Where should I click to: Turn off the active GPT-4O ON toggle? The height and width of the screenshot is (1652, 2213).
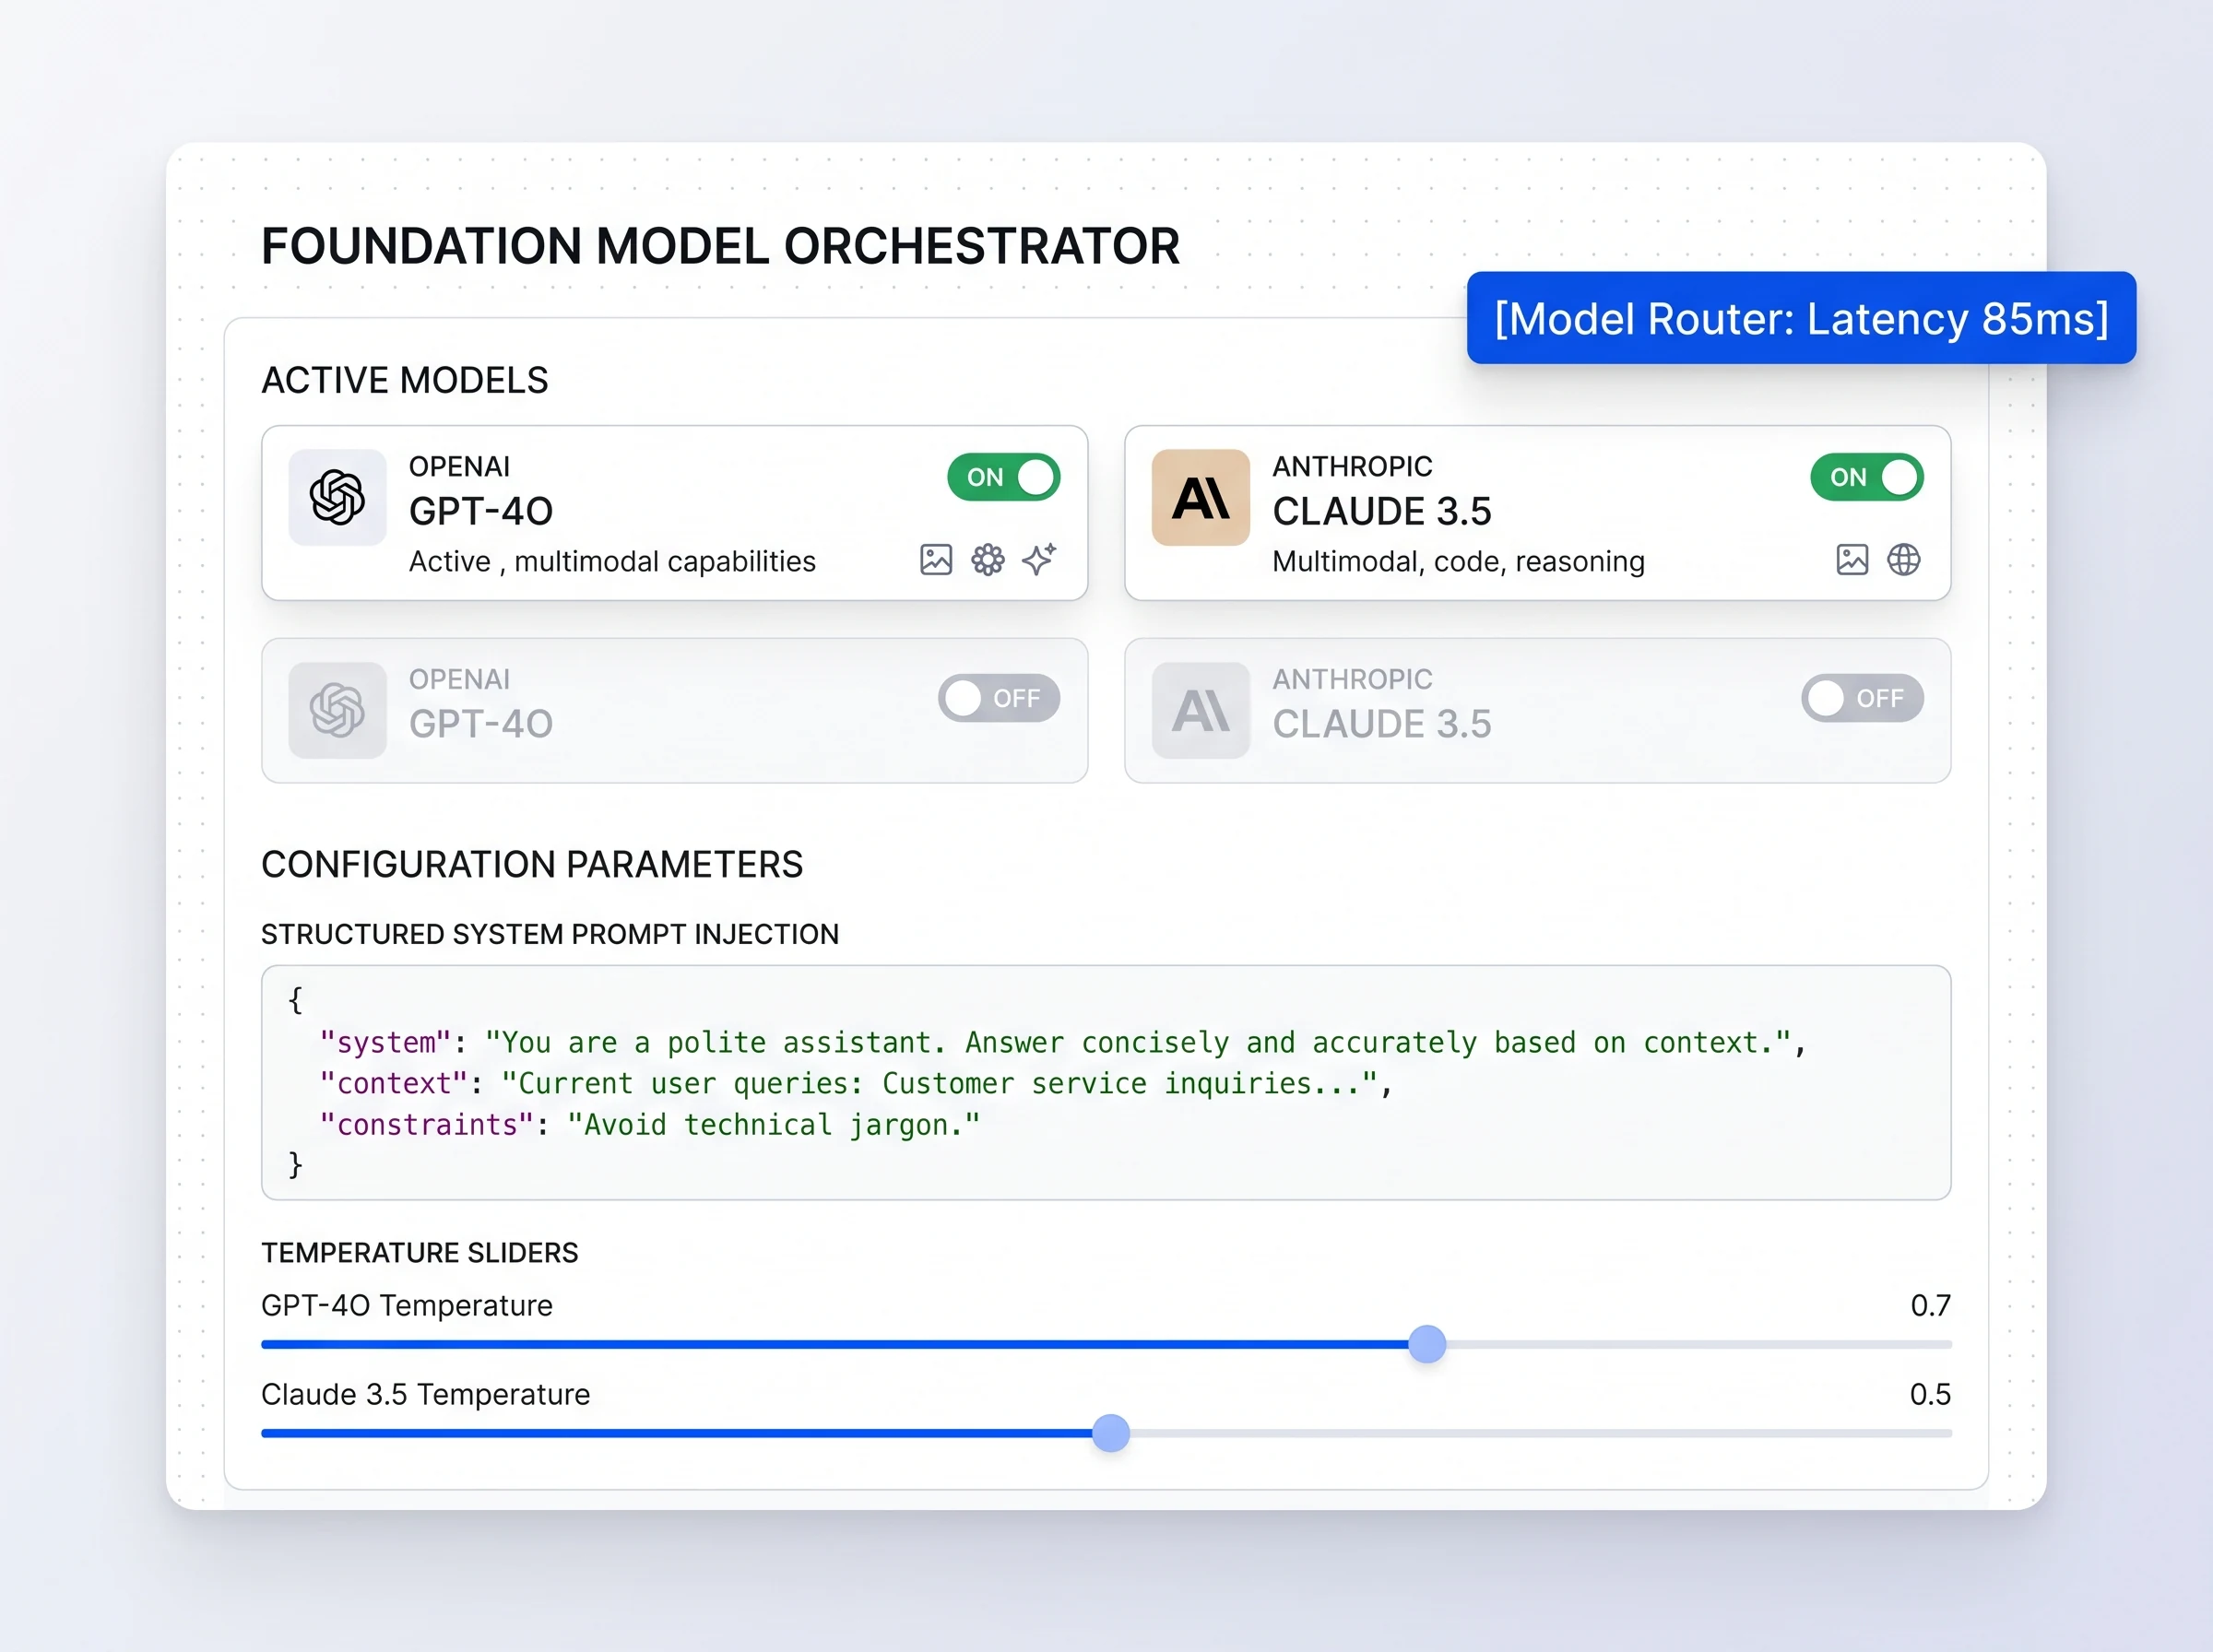pos(1003,477)
